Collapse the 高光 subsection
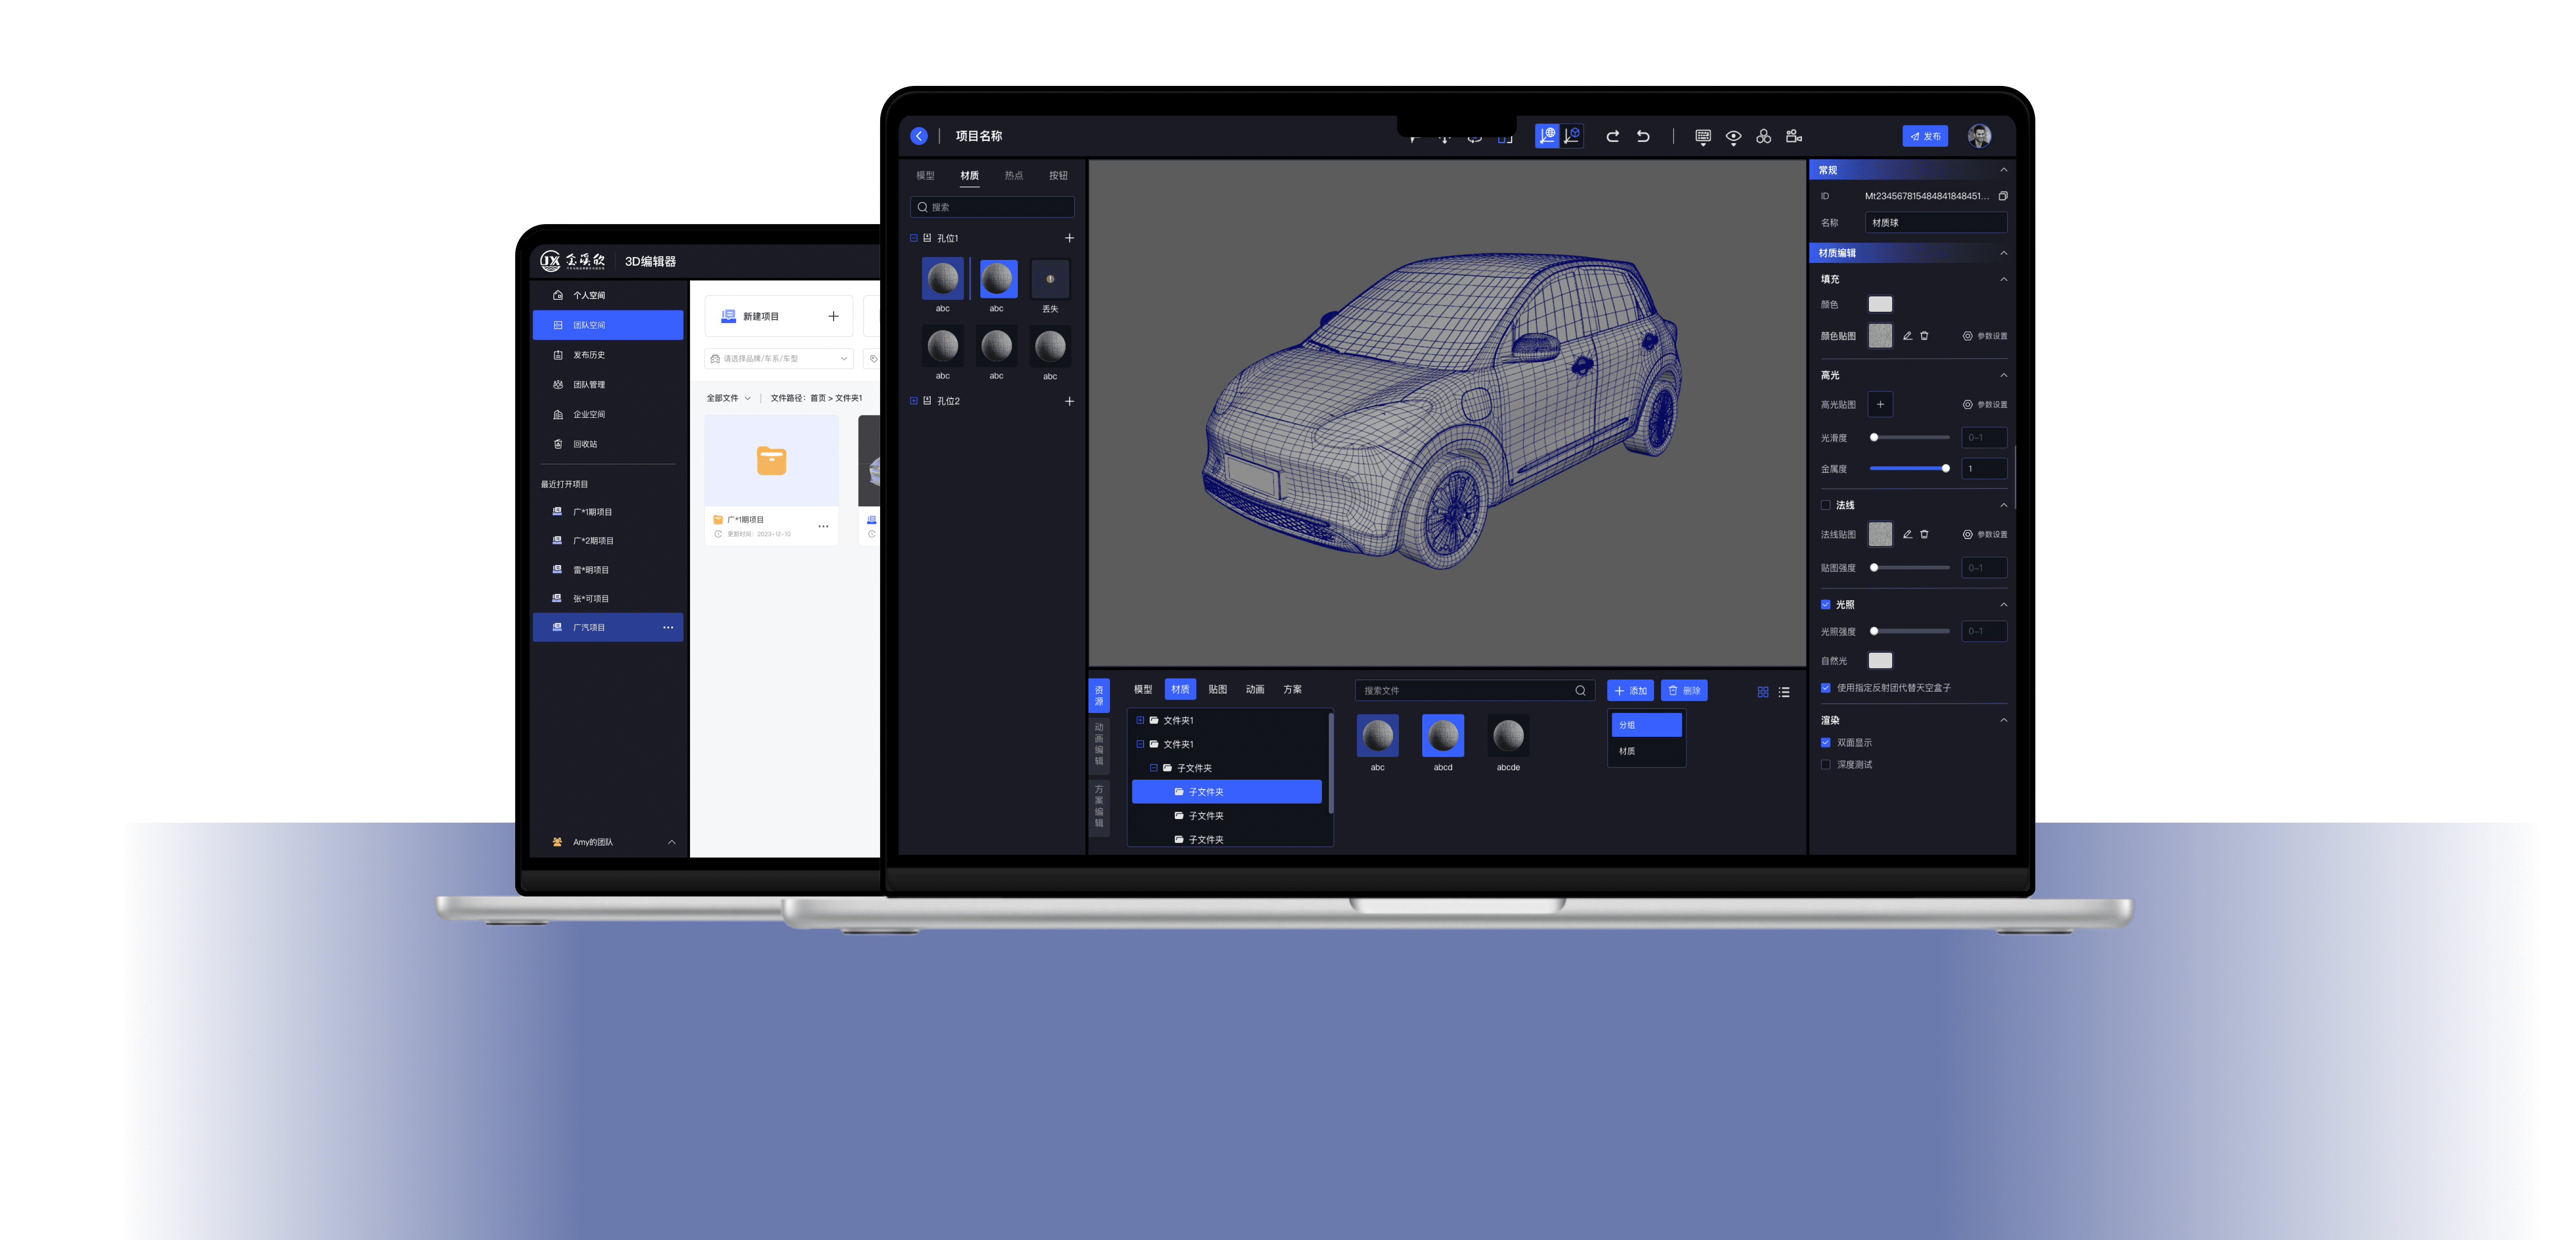Screen dimensions: 2576x1240 [x=2003, y=375]
